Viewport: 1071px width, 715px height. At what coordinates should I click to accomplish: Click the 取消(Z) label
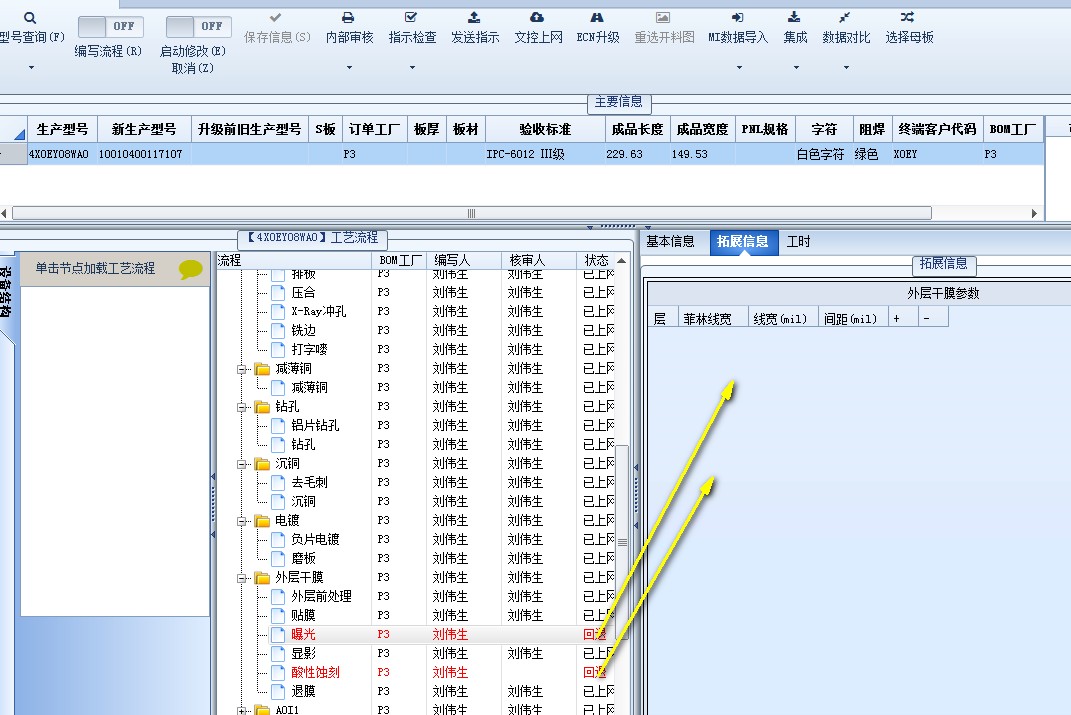[x=193, y=68]
